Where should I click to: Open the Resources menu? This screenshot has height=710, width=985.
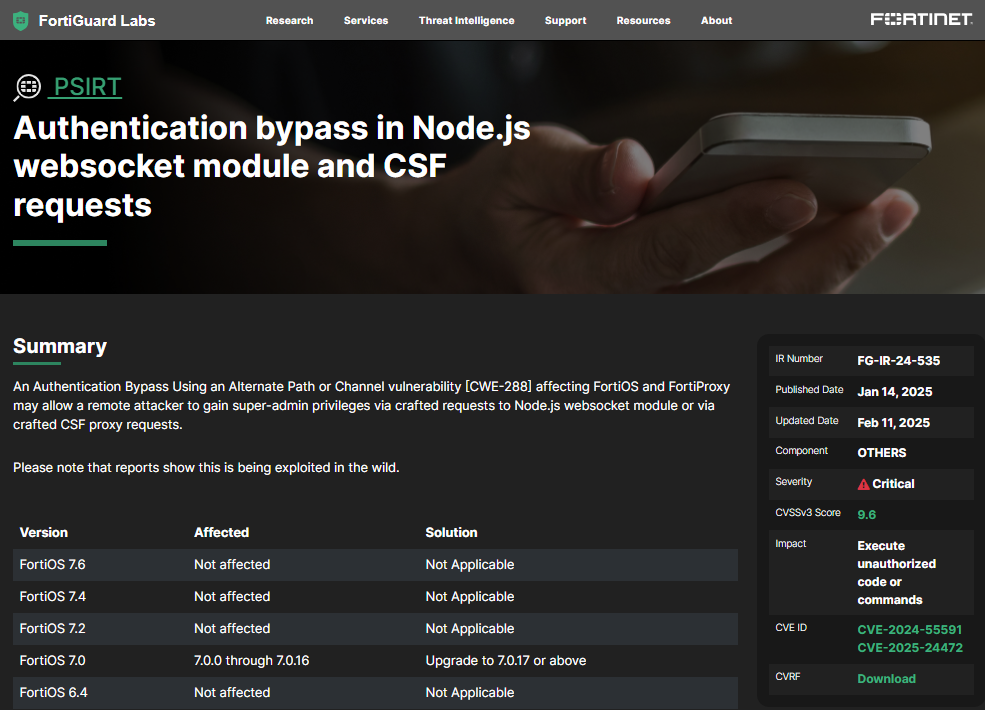(643, 21)
